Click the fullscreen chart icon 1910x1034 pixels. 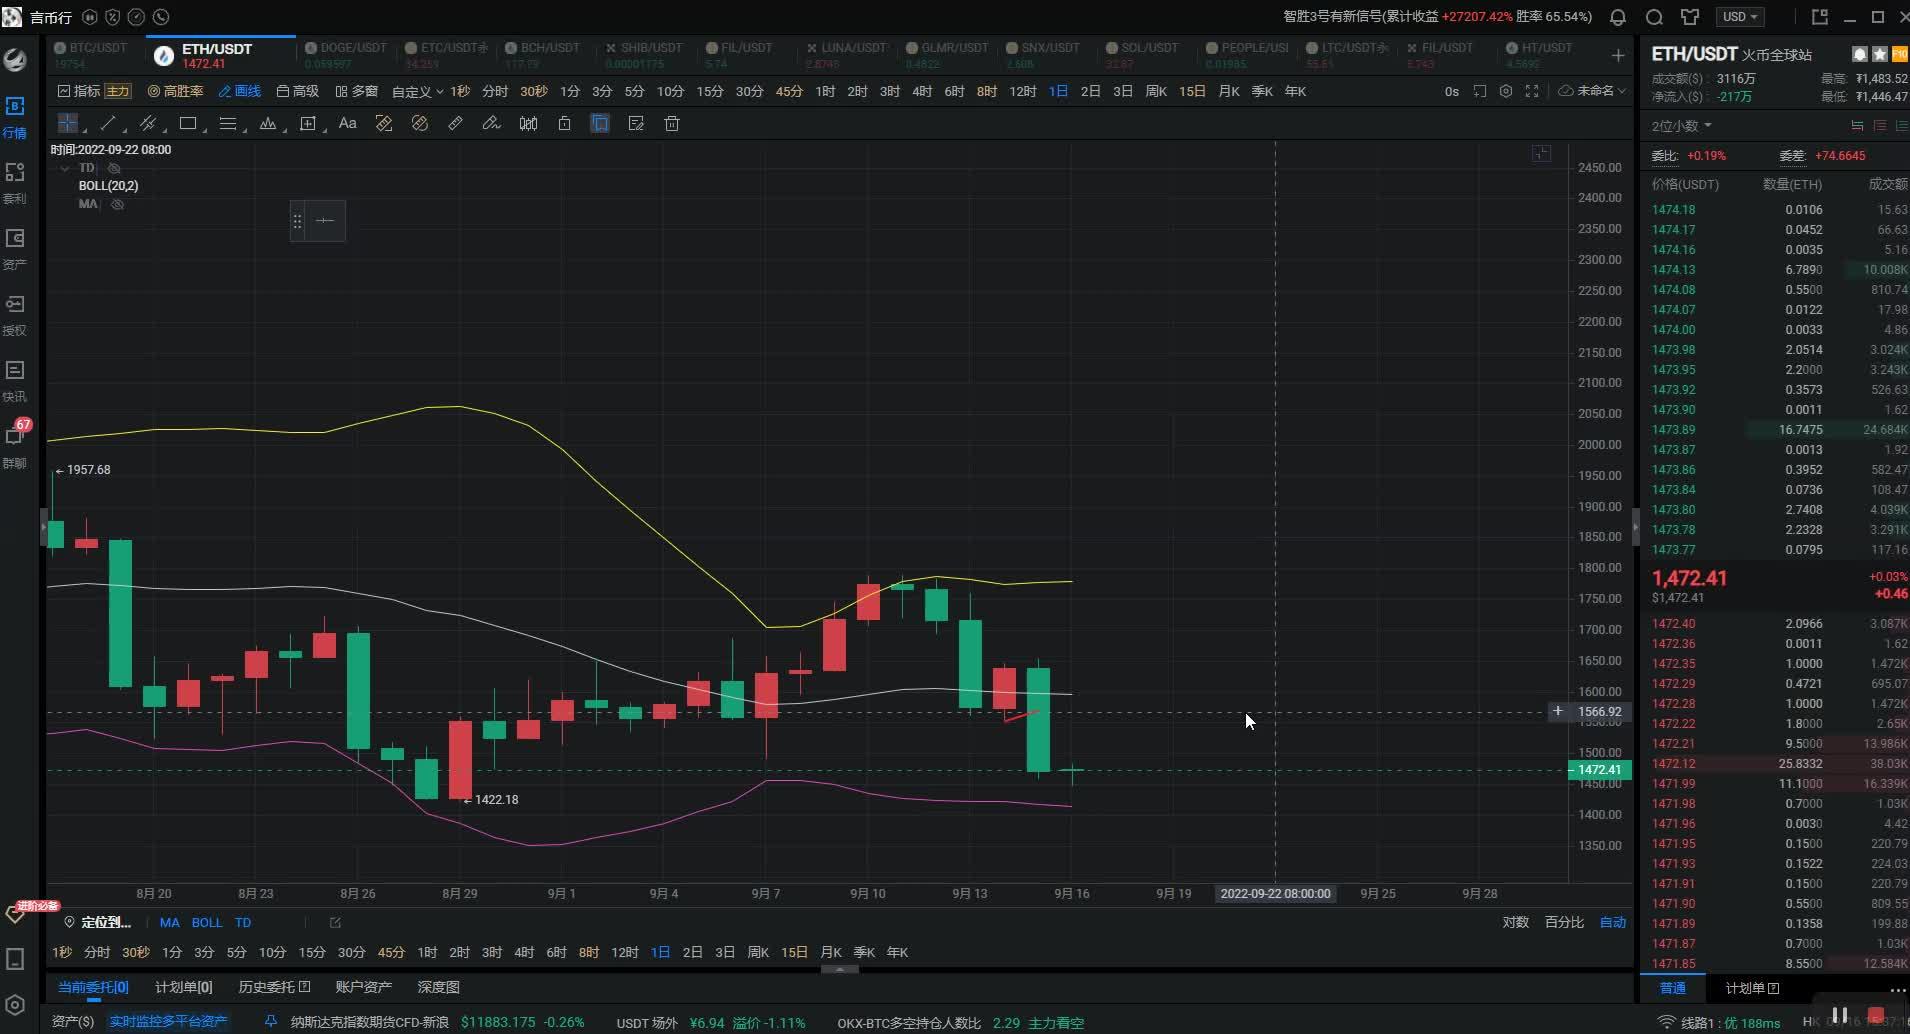pos(1532,91)
